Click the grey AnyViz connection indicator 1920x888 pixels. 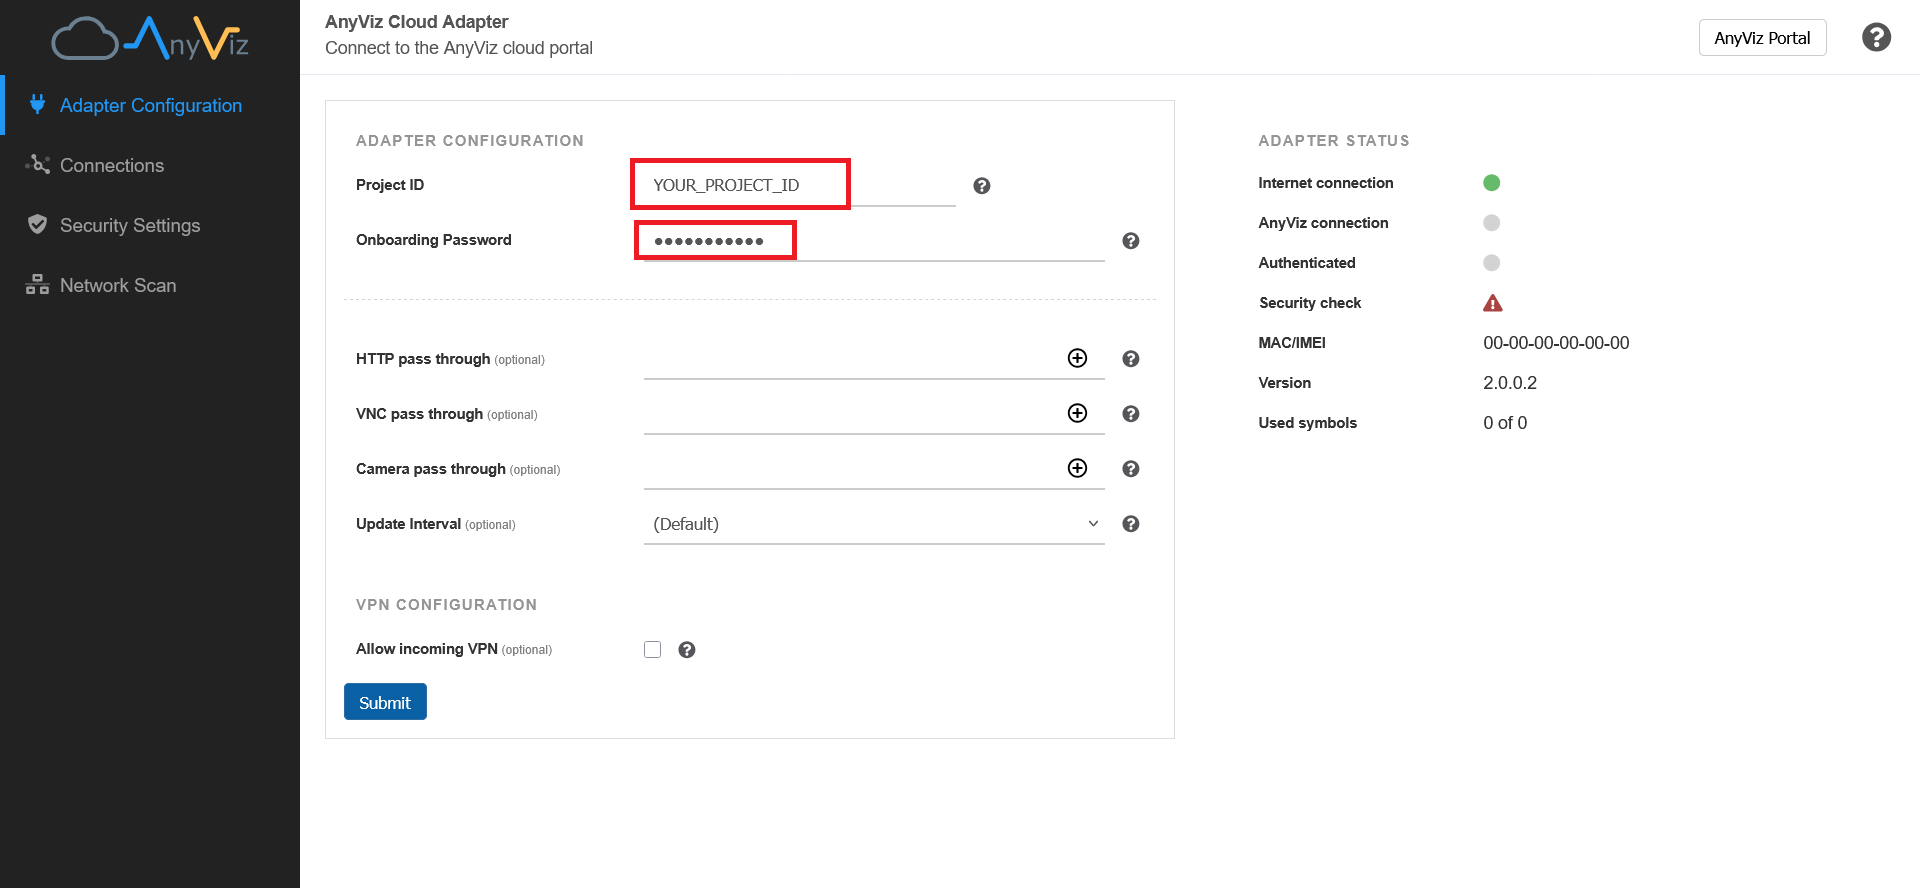click(x=1491, y=222)
